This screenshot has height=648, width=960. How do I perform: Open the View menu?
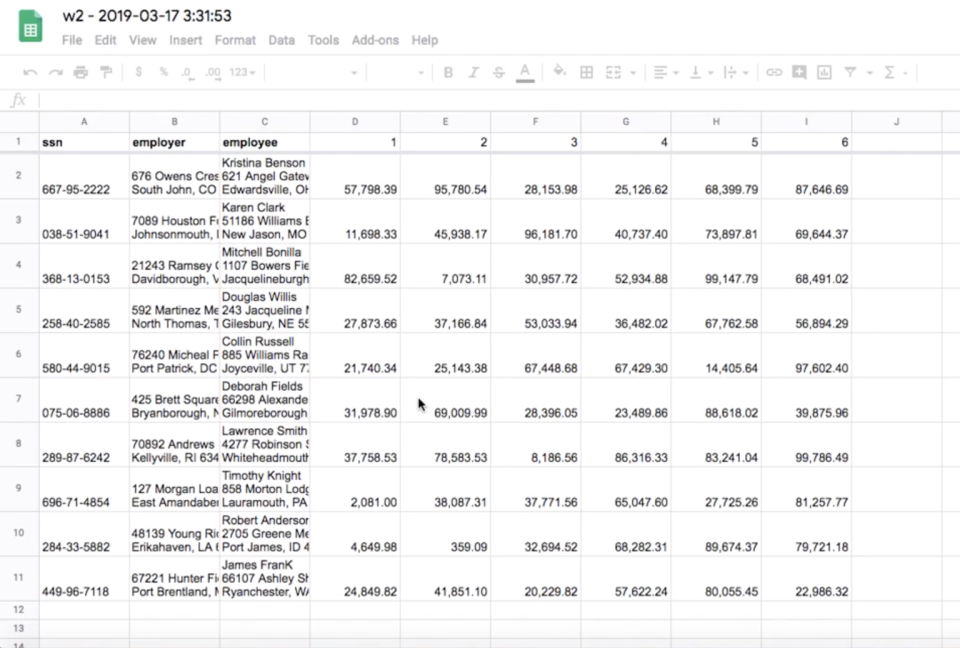click(143, 40)
